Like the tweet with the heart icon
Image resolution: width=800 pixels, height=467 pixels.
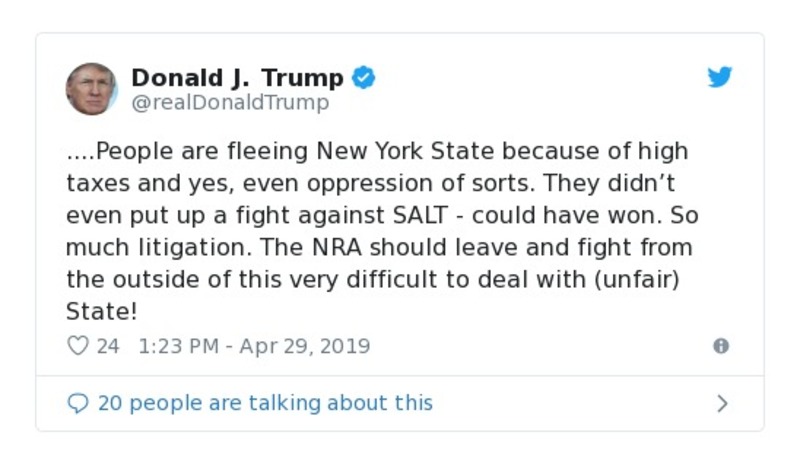click(x=77, y=346)
